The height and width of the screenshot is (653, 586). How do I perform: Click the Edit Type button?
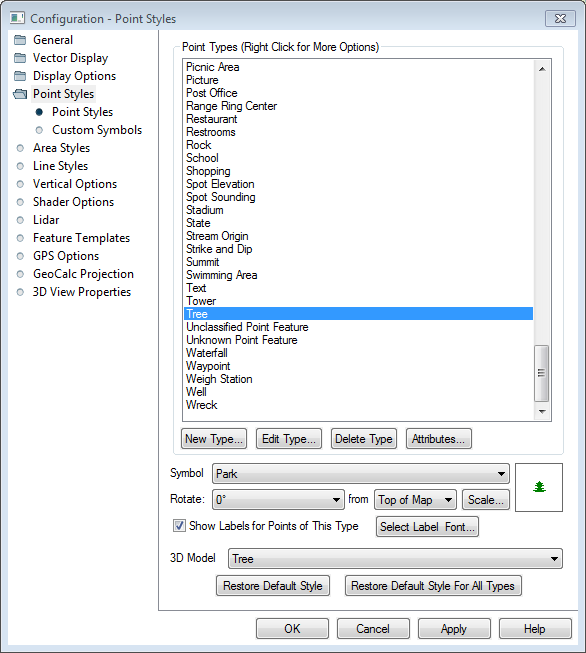[x=289, y=439]
